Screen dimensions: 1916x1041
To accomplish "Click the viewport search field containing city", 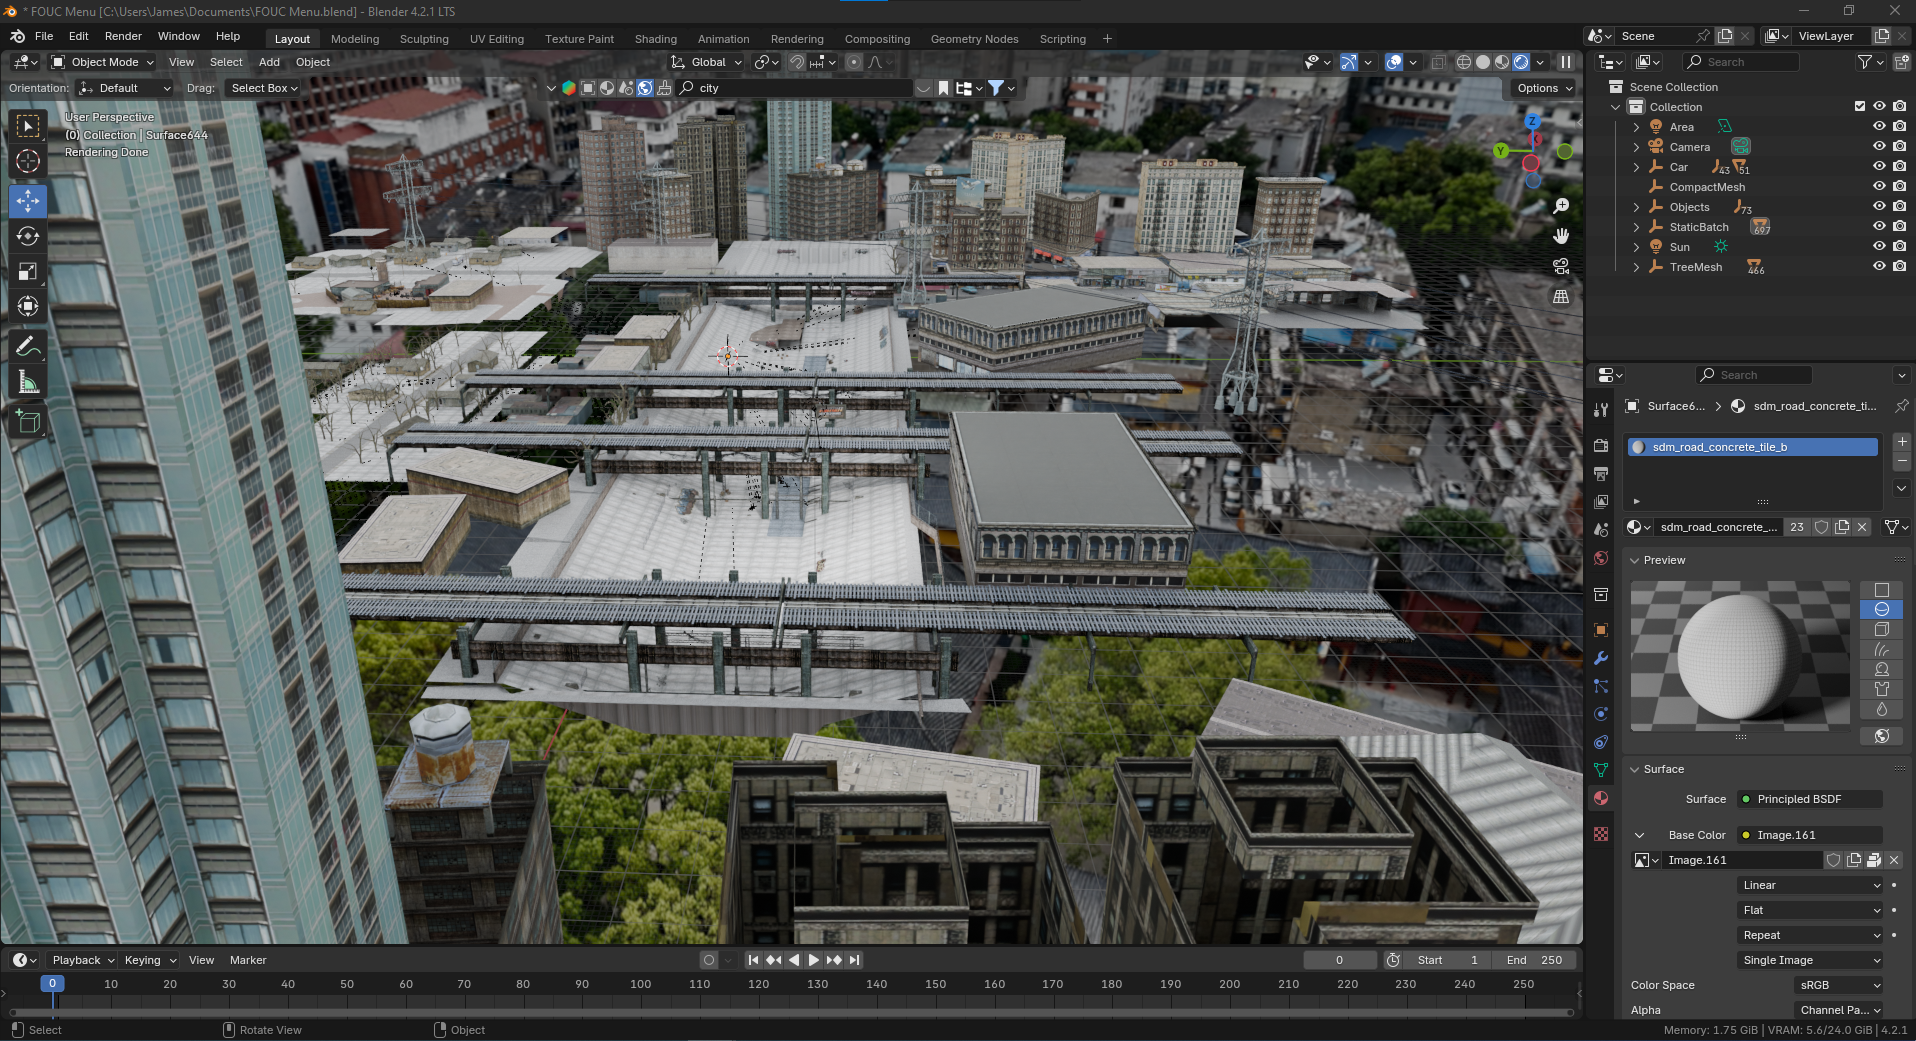I will pyautogui.click(x=795, y=88).
